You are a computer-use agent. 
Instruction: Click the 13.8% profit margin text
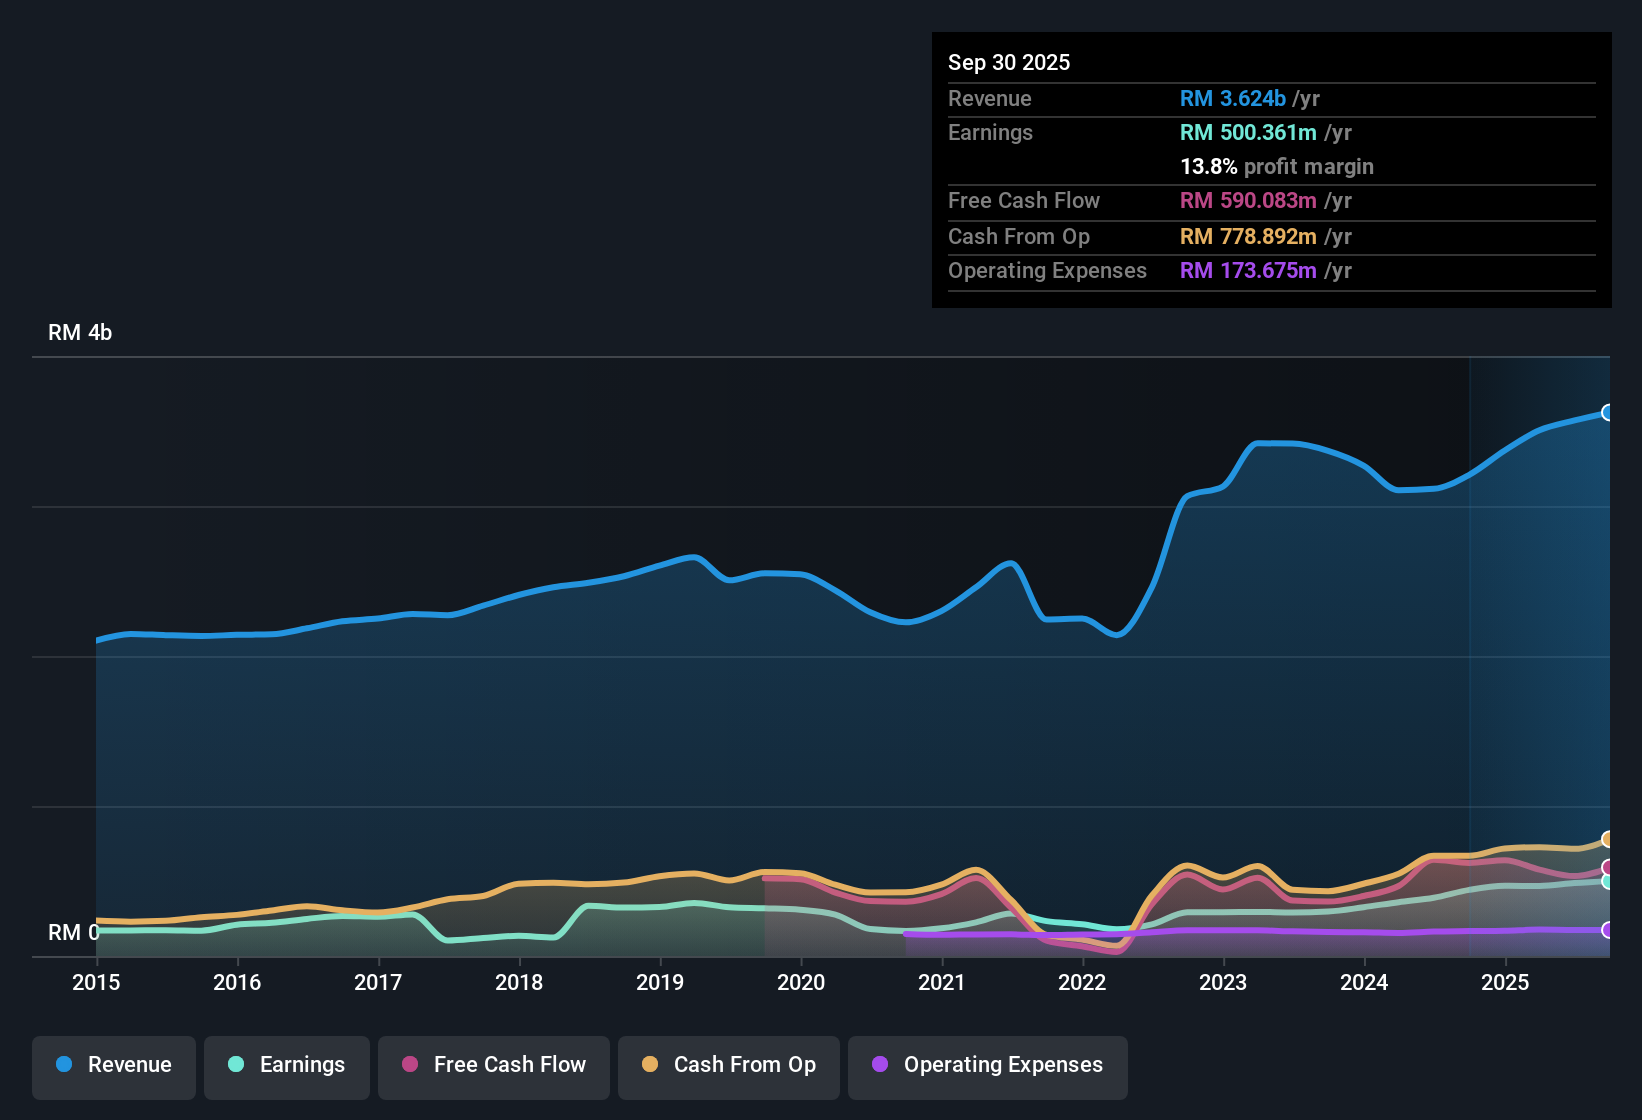click(1277, 166)
